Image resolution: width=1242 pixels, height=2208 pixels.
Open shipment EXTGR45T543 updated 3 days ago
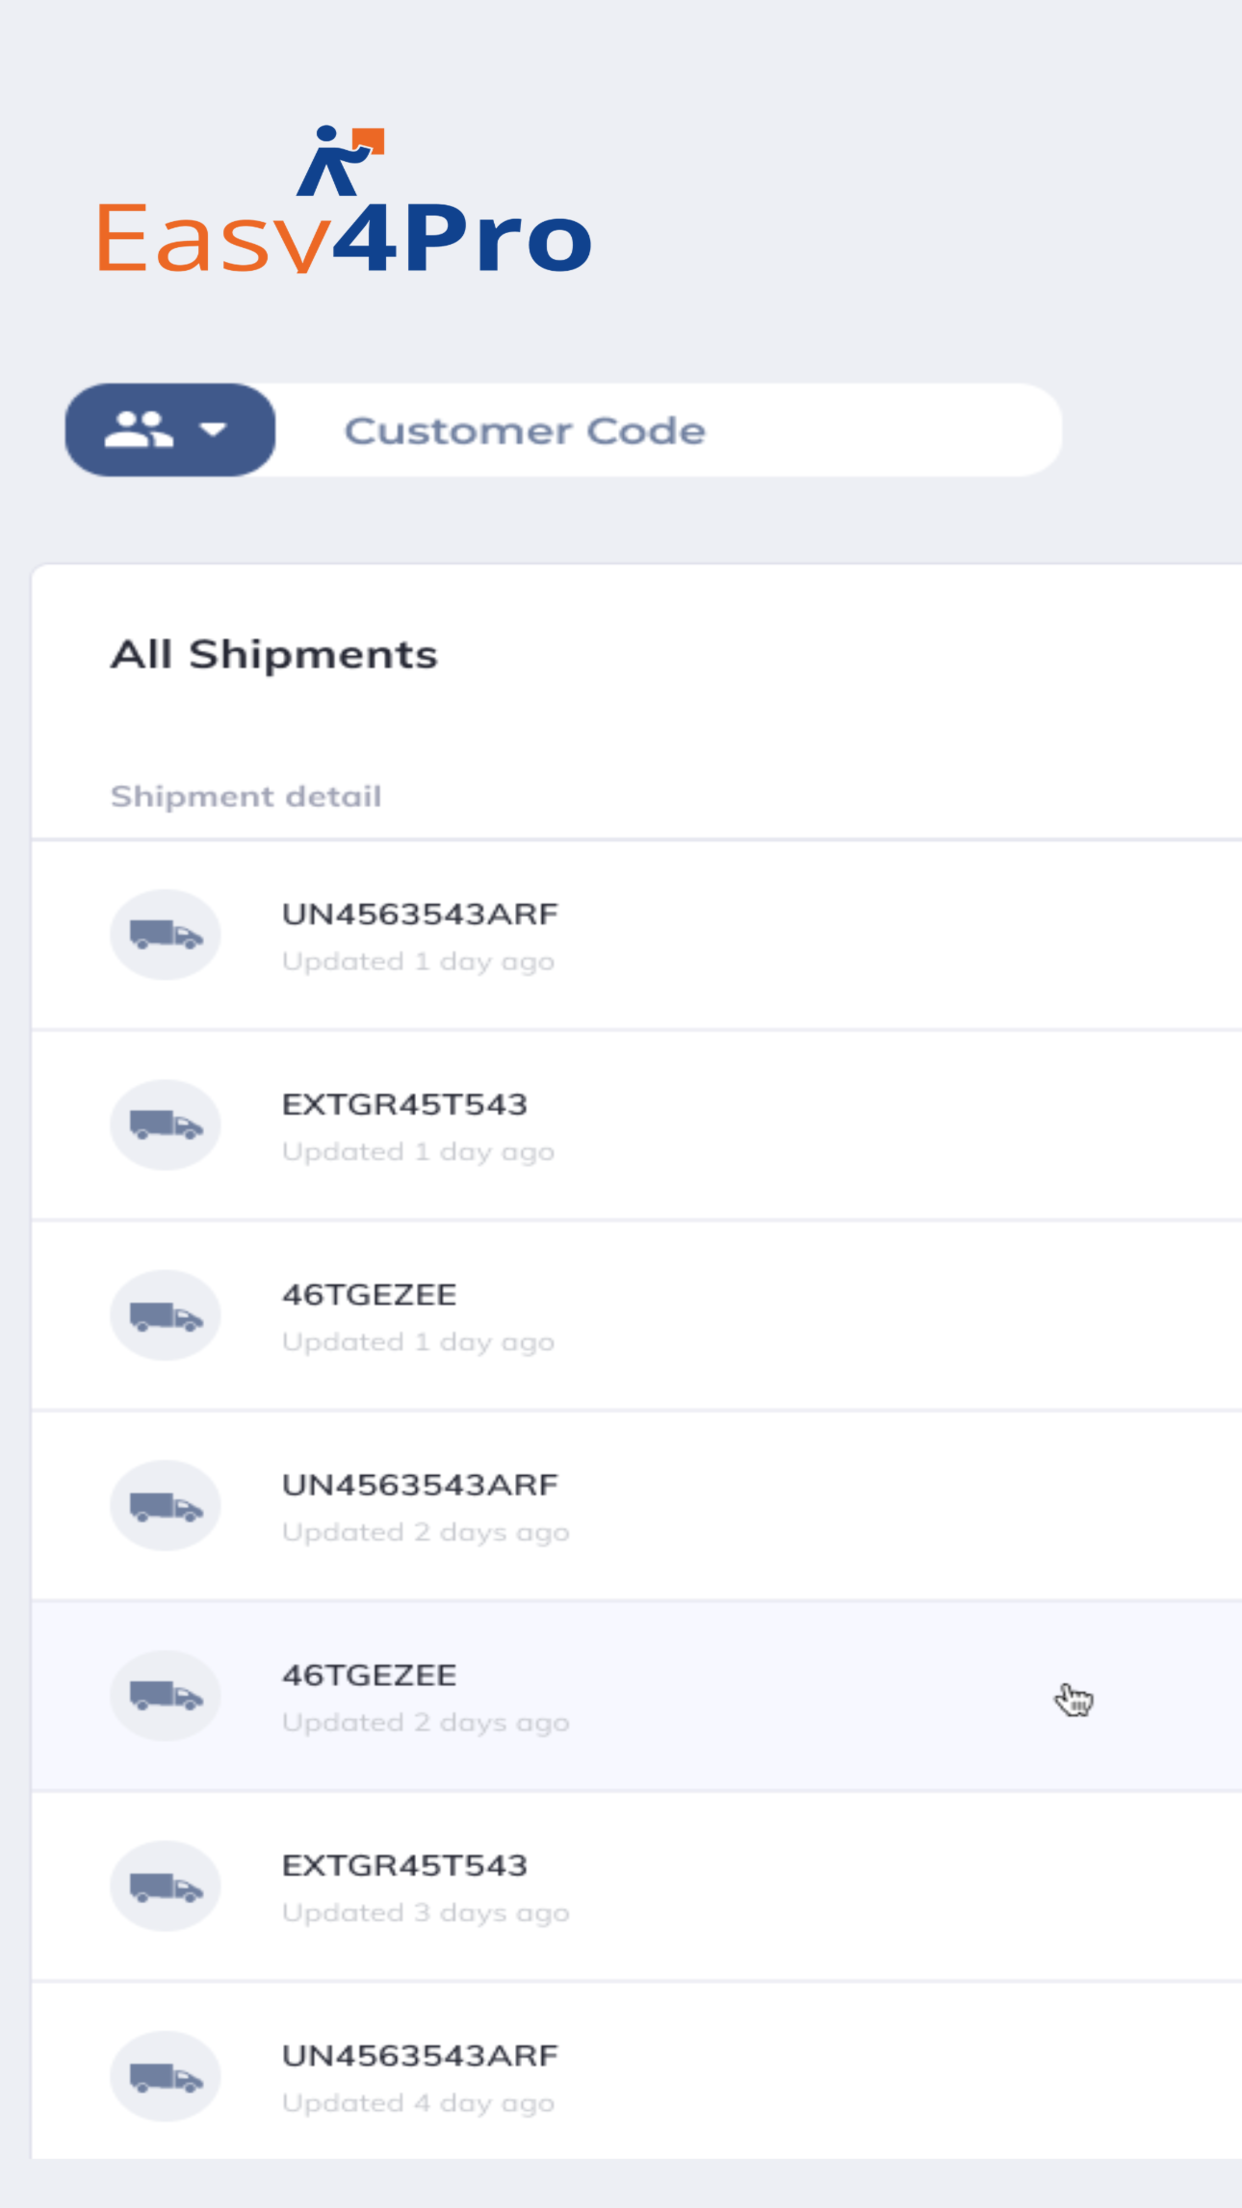point(637,1886)
